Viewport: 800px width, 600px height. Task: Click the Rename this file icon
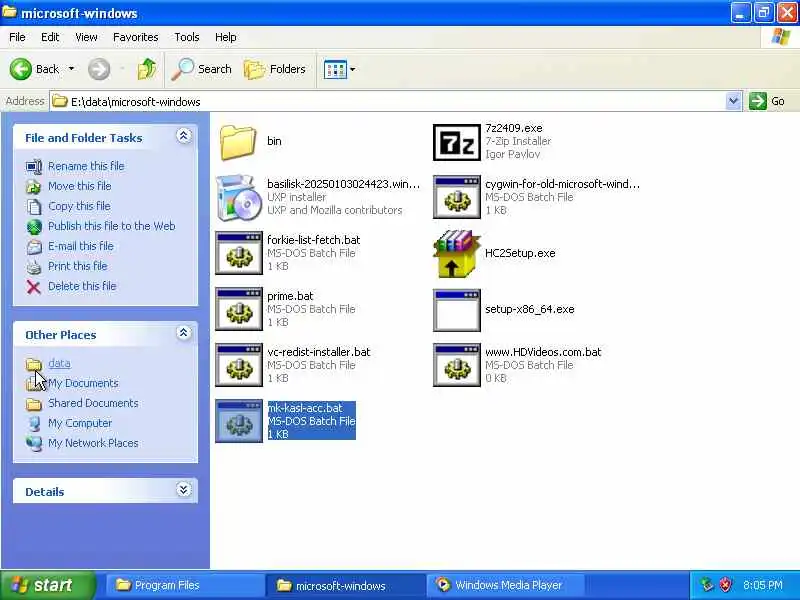click(34, 166)
